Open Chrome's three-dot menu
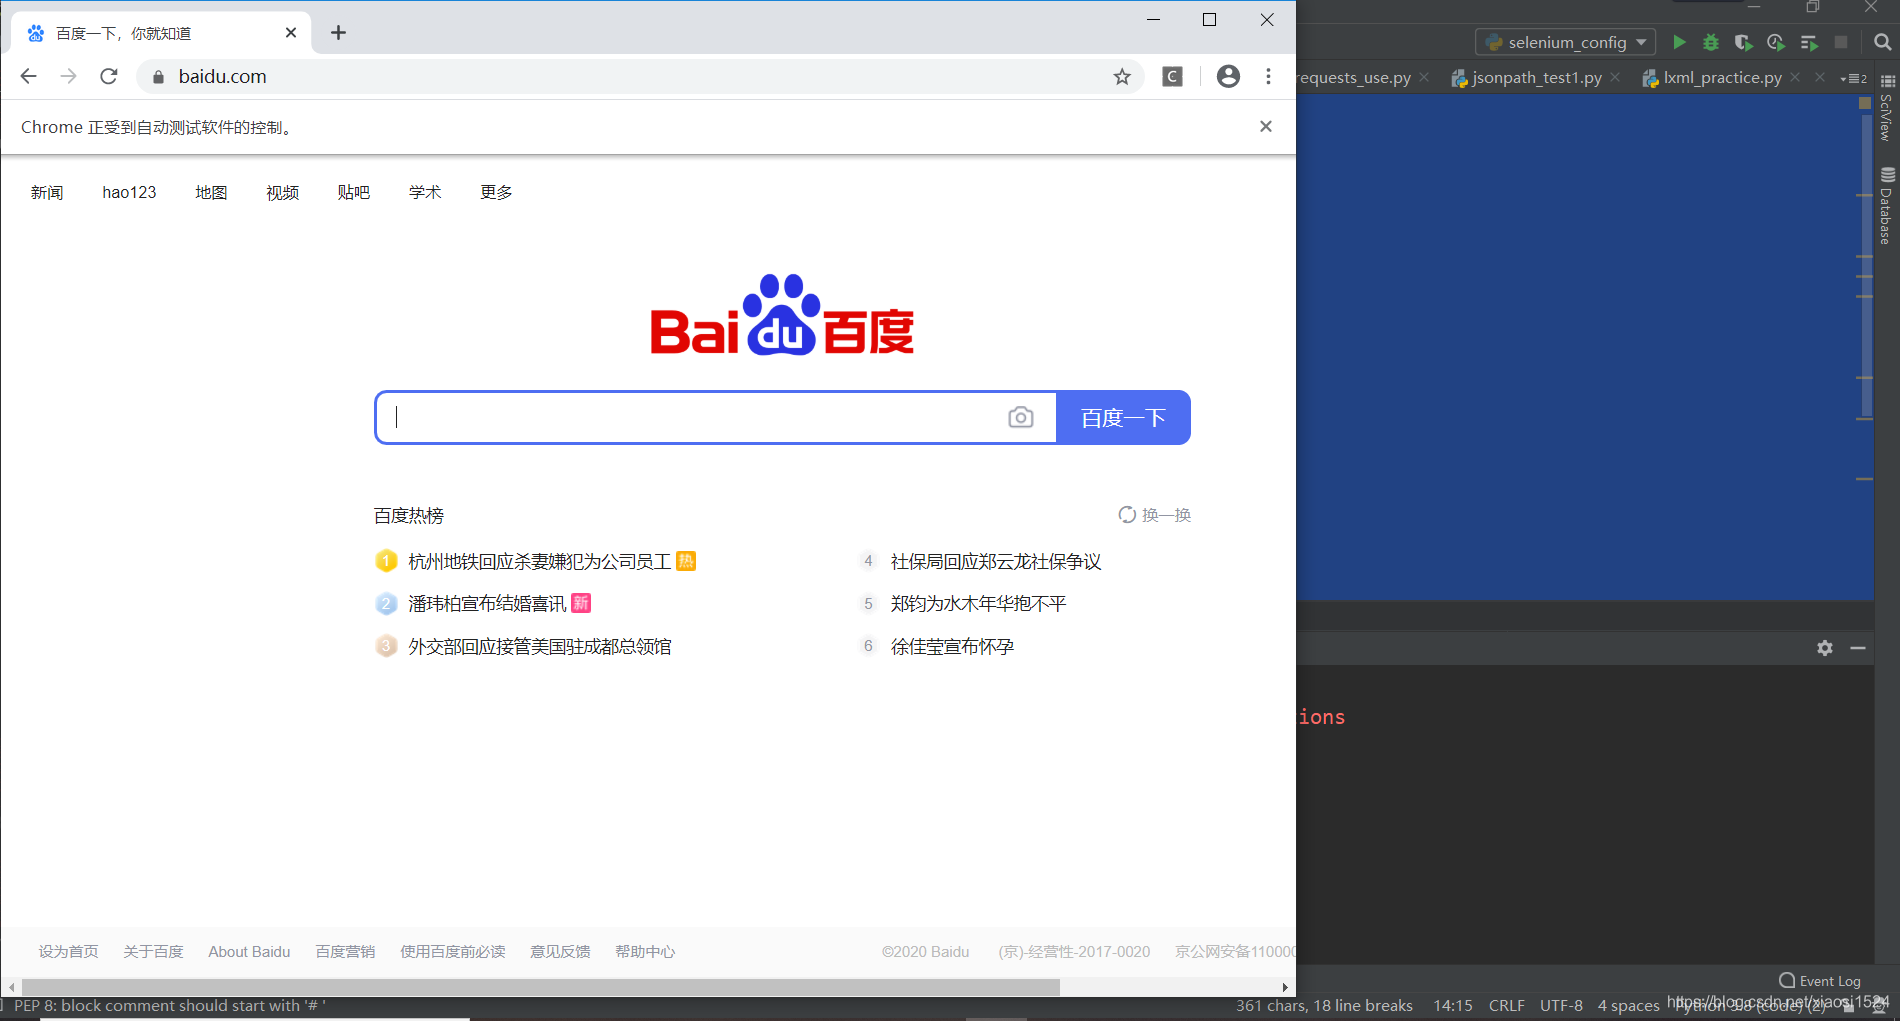 (x=1268, y=76)
